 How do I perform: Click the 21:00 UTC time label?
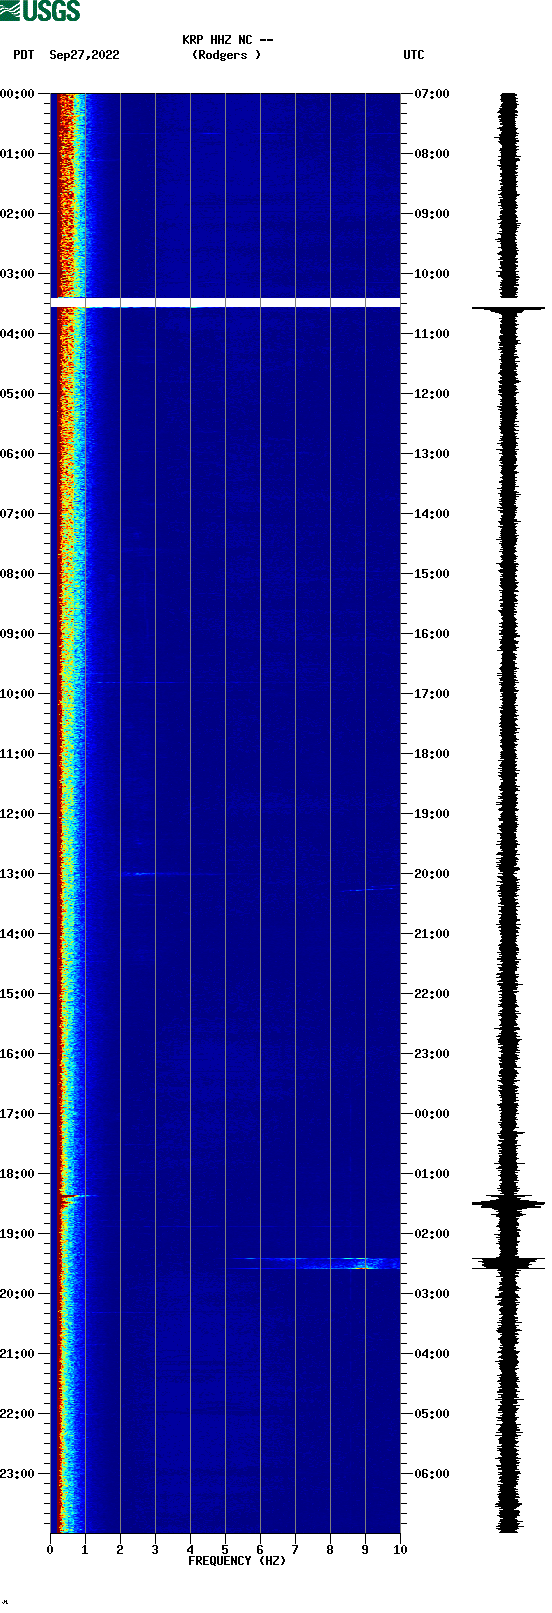432,934
